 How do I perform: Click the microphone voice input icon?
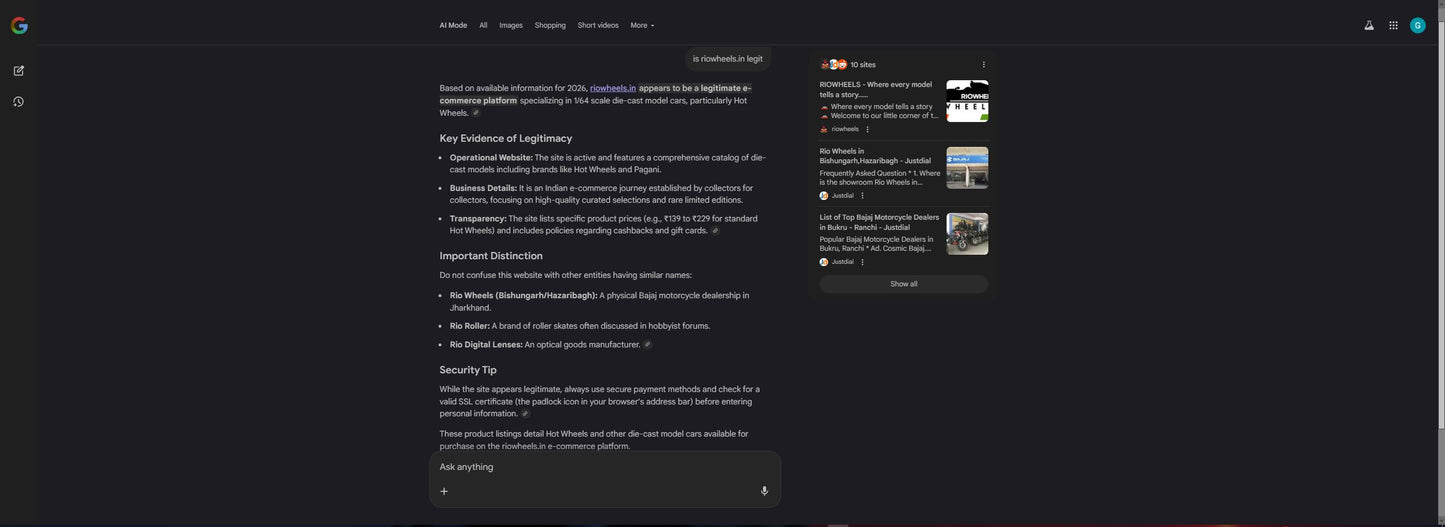pos(764,491)
